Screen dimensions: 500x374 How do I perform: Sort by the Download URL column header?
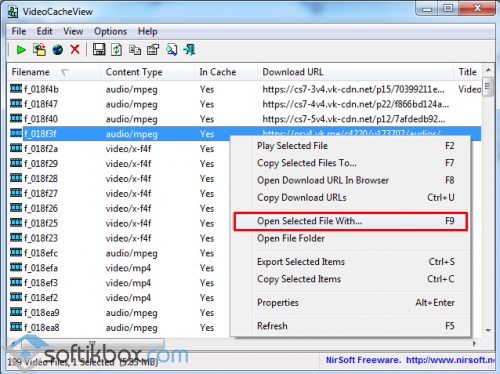point(355,72)
